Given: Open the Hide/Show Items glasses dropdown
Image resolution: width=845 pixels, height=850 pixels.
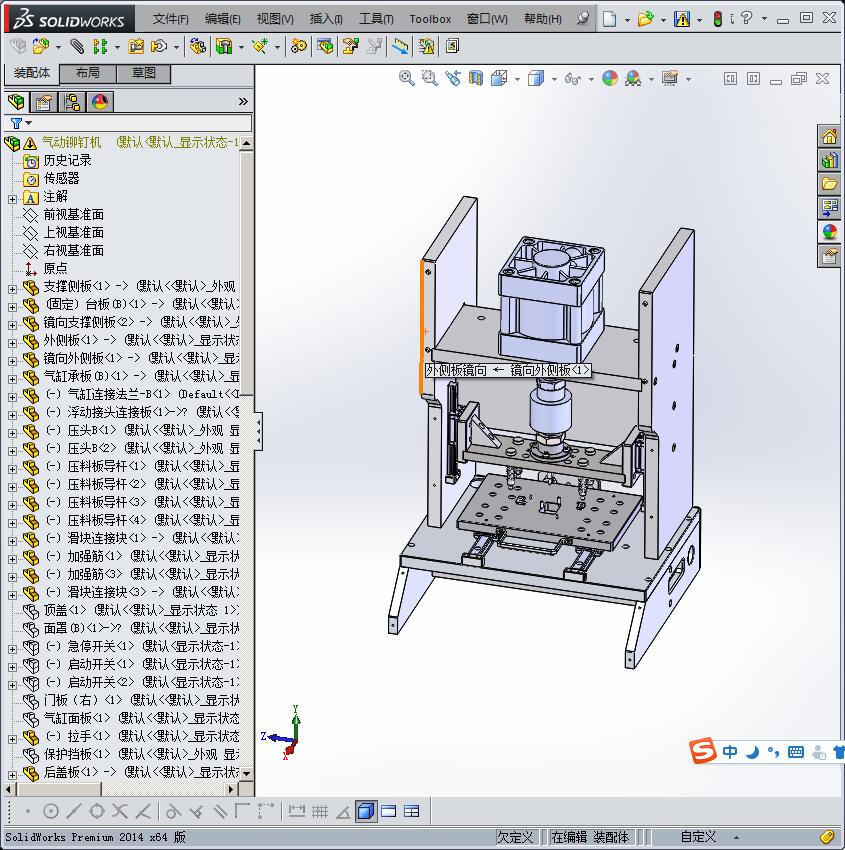Looking at the screenshot, I should [x=591, y=80].
